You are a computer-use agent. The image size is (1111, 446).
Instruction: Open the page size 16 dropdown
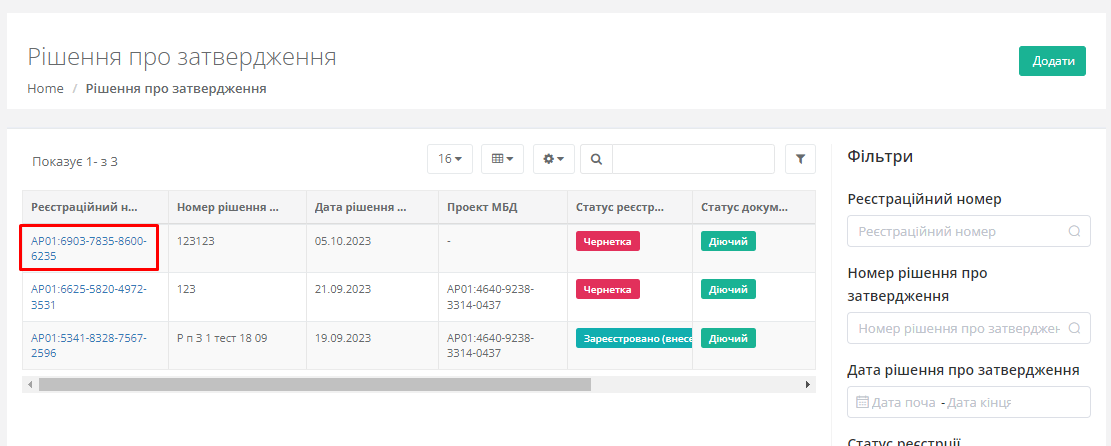(x=450, y=159)
